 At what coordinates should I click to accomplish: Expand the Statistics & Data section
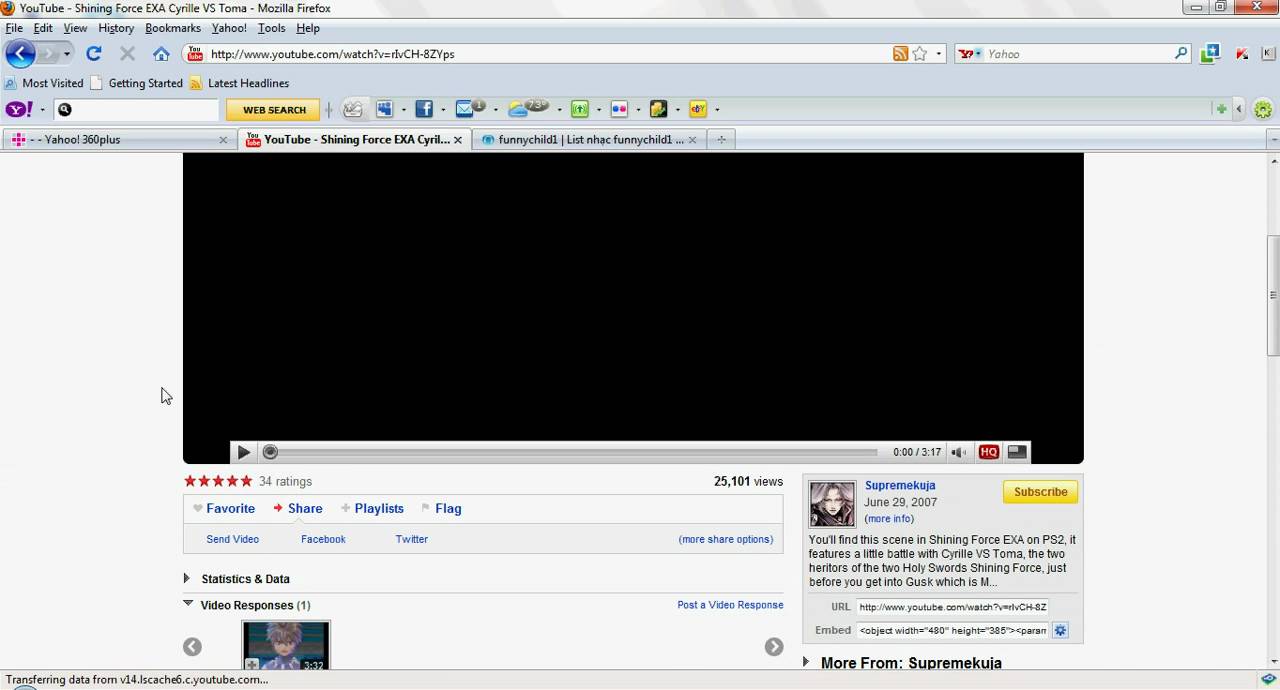click(x=187, y=578)
